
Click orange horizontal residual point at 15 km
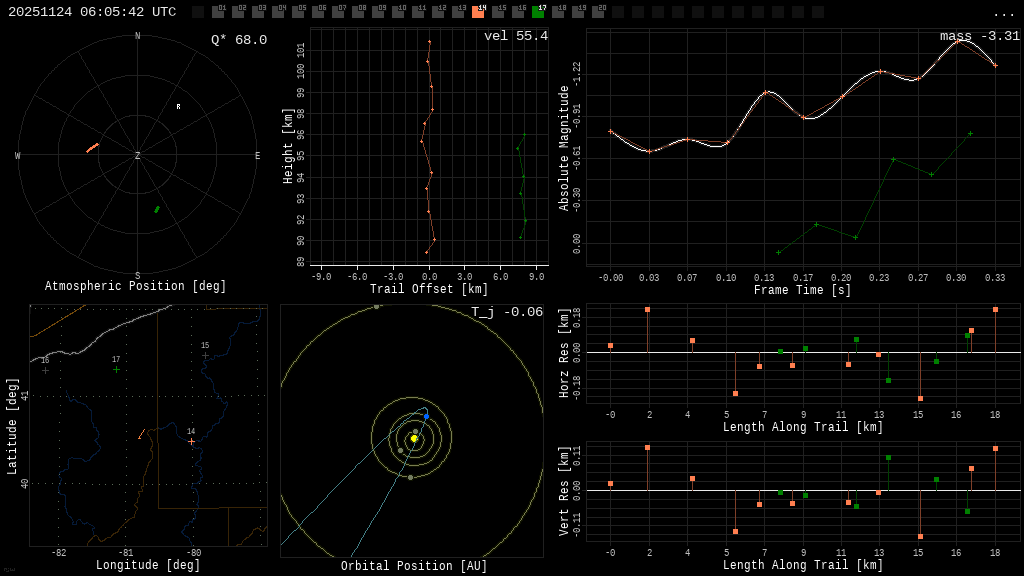coord(920,398)
